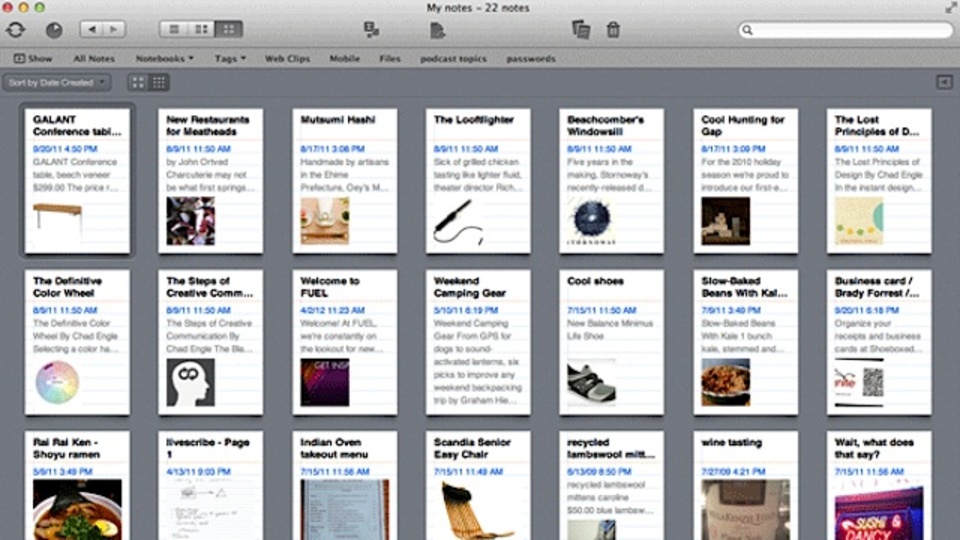Click the new notebook icon in toolbar
This screenshot has height=540, width=960.
click(x=371, y=29)
